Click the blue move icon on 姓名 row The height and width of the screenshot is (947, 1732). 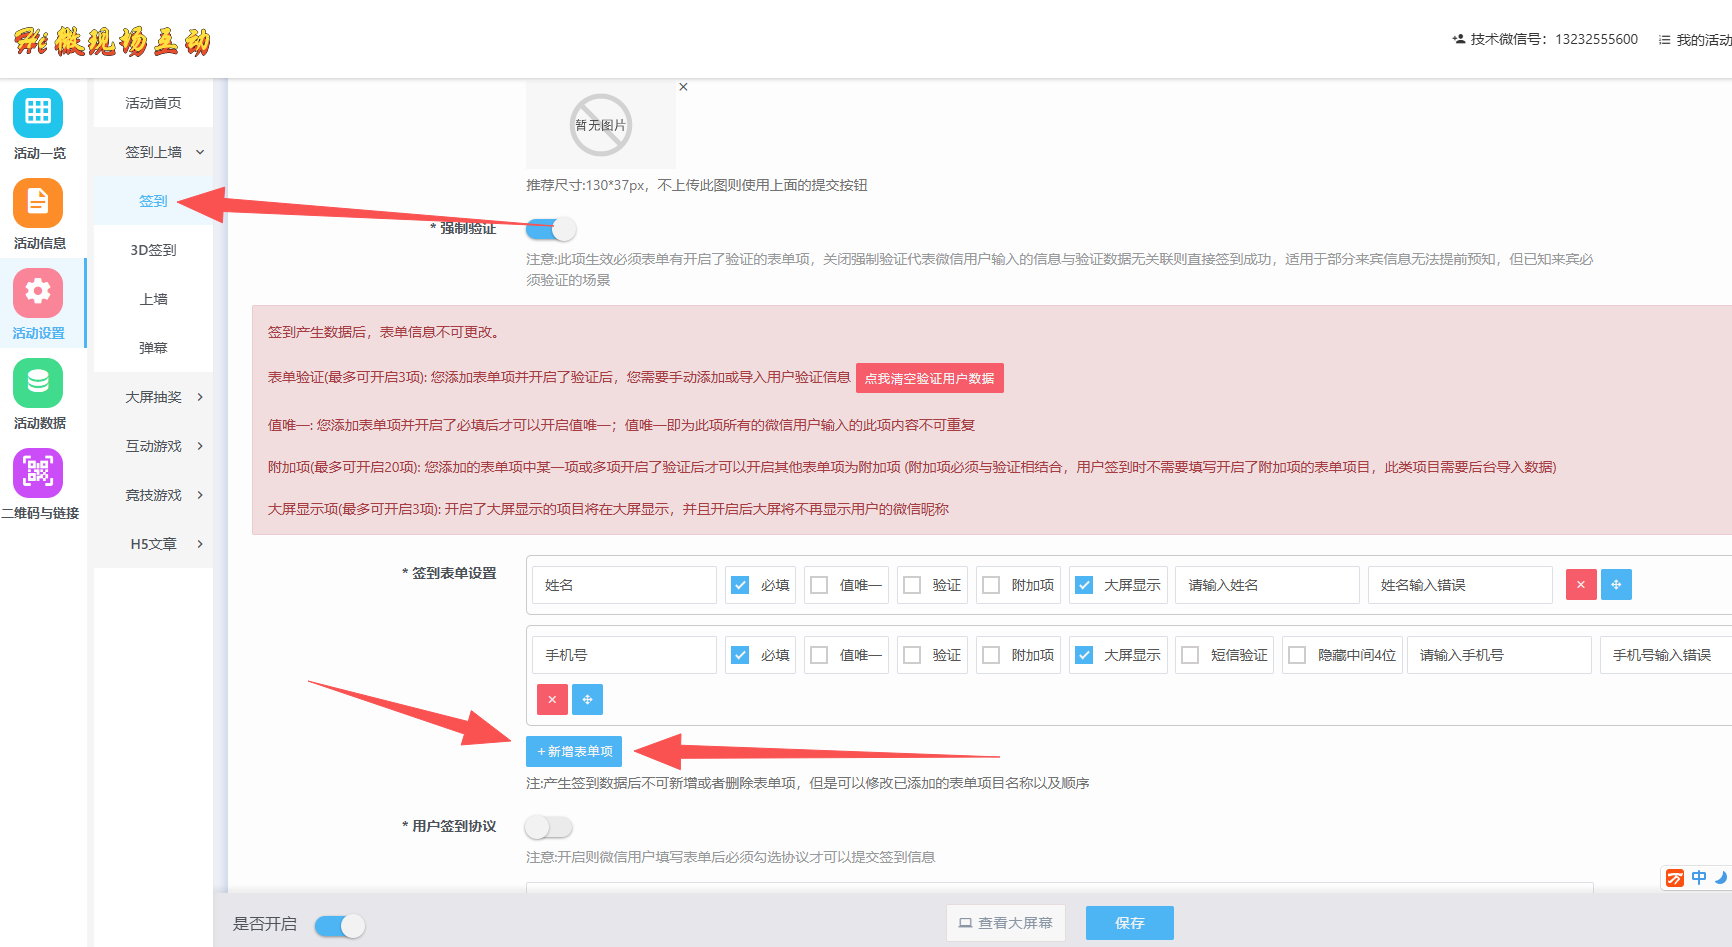1616,585
